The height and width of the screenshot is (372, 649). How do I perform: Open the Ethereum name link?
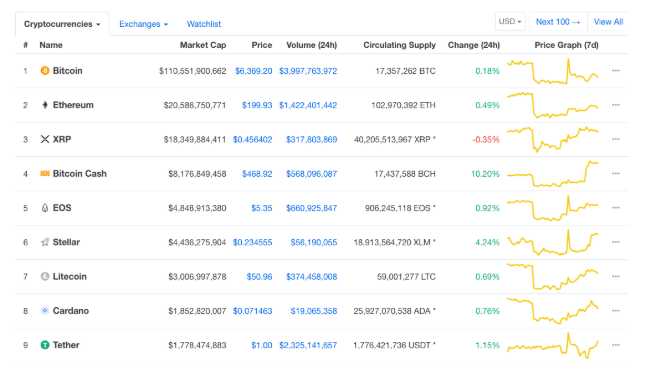pos(73,105)
